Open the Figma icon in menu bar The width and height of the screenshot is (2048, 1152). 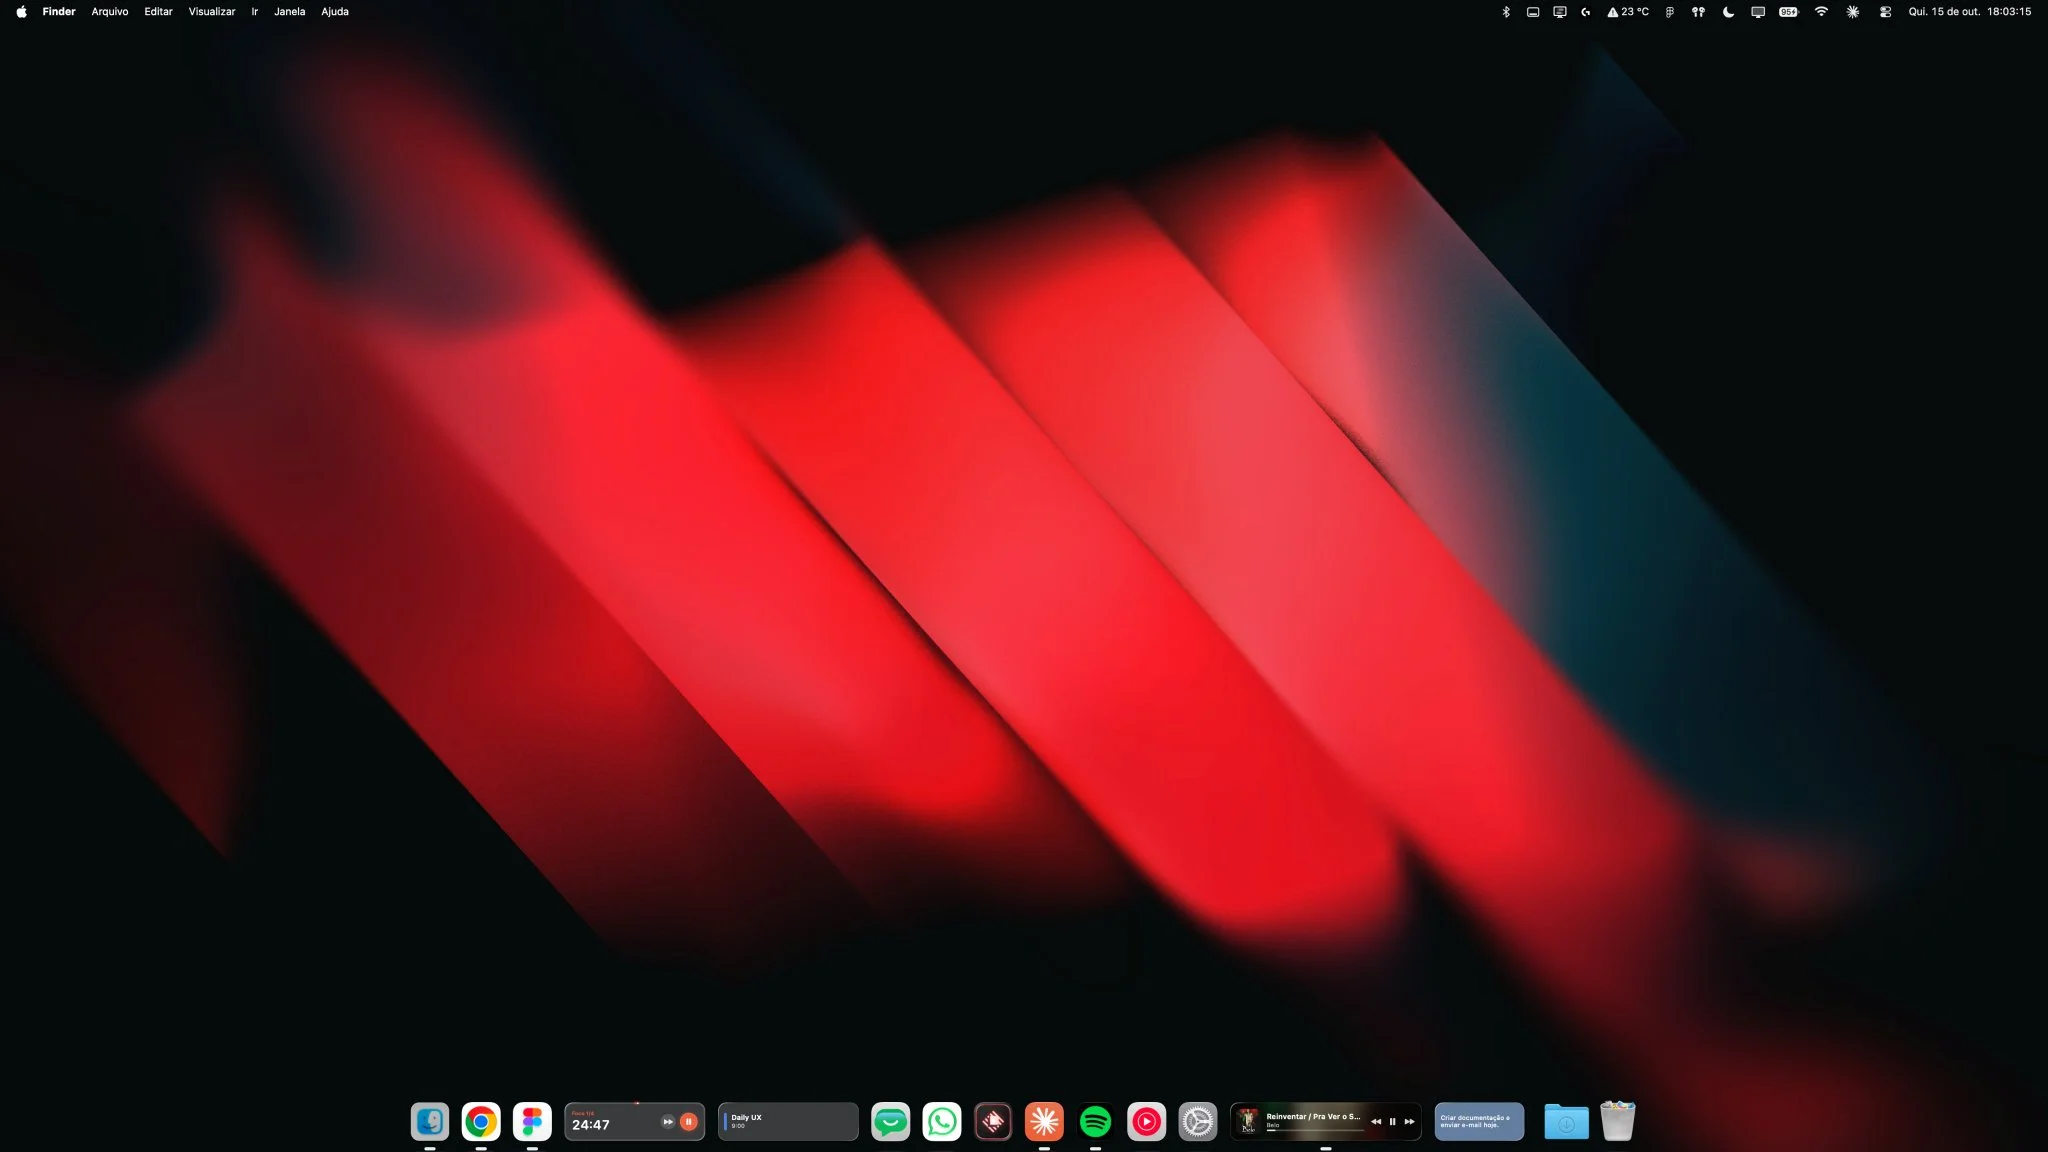(x=1669, y=12)
